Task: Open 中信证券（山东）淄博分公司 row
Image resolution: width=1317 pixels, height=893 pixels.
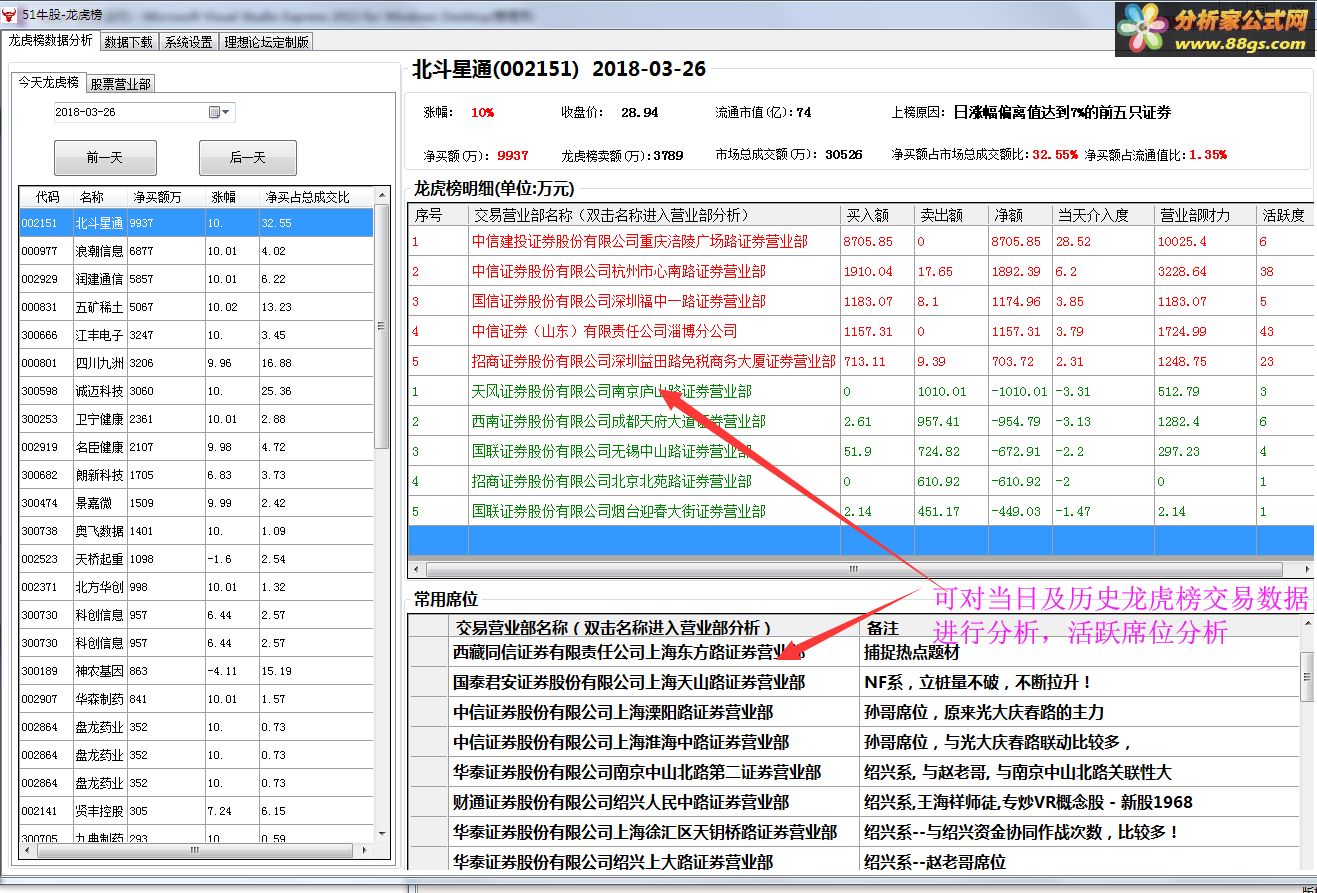Action: (860, 331)
